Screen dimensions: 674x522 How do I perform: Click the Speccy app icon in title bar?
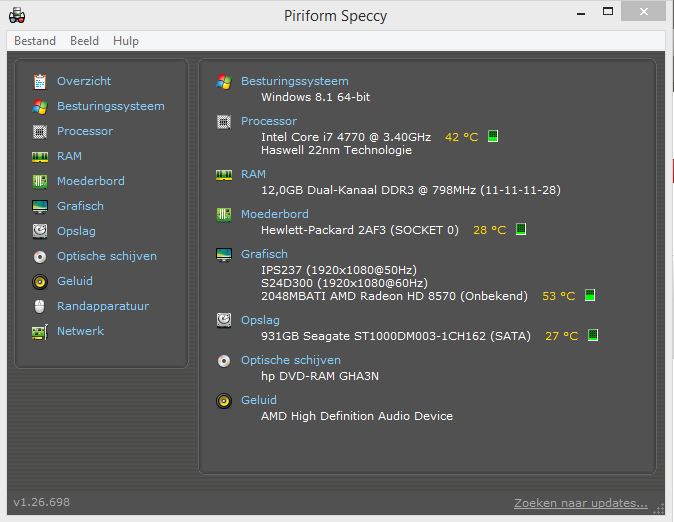[17, 15]
